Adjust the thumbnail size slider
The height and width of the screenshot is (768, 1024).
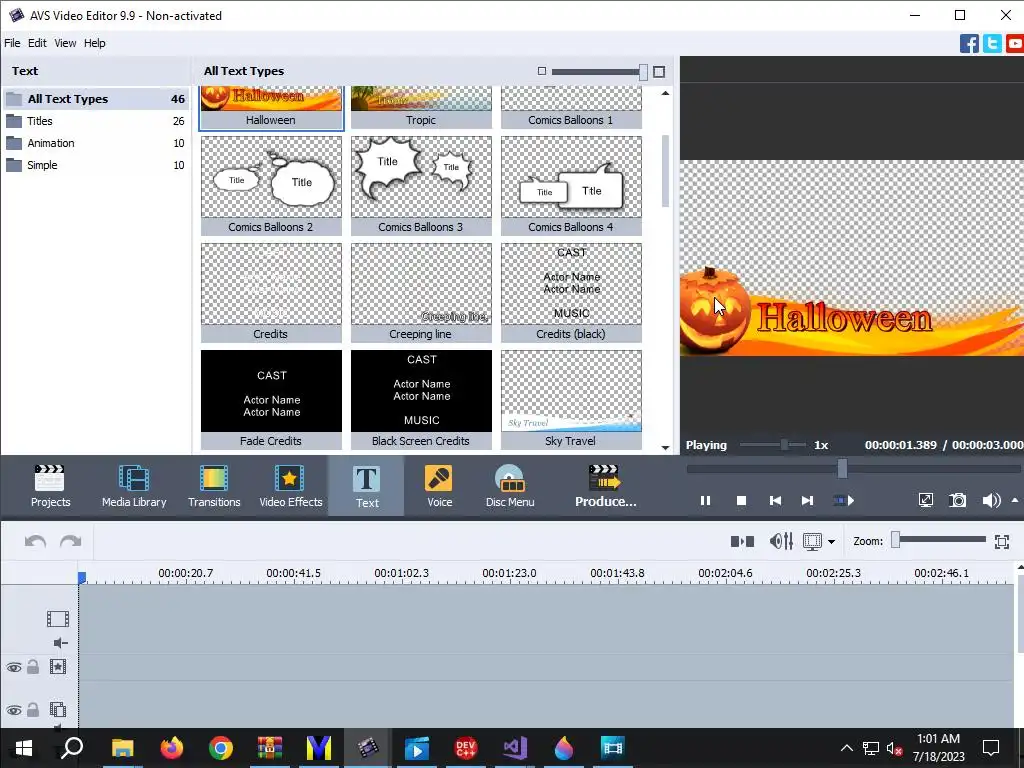tap(600, 72)
